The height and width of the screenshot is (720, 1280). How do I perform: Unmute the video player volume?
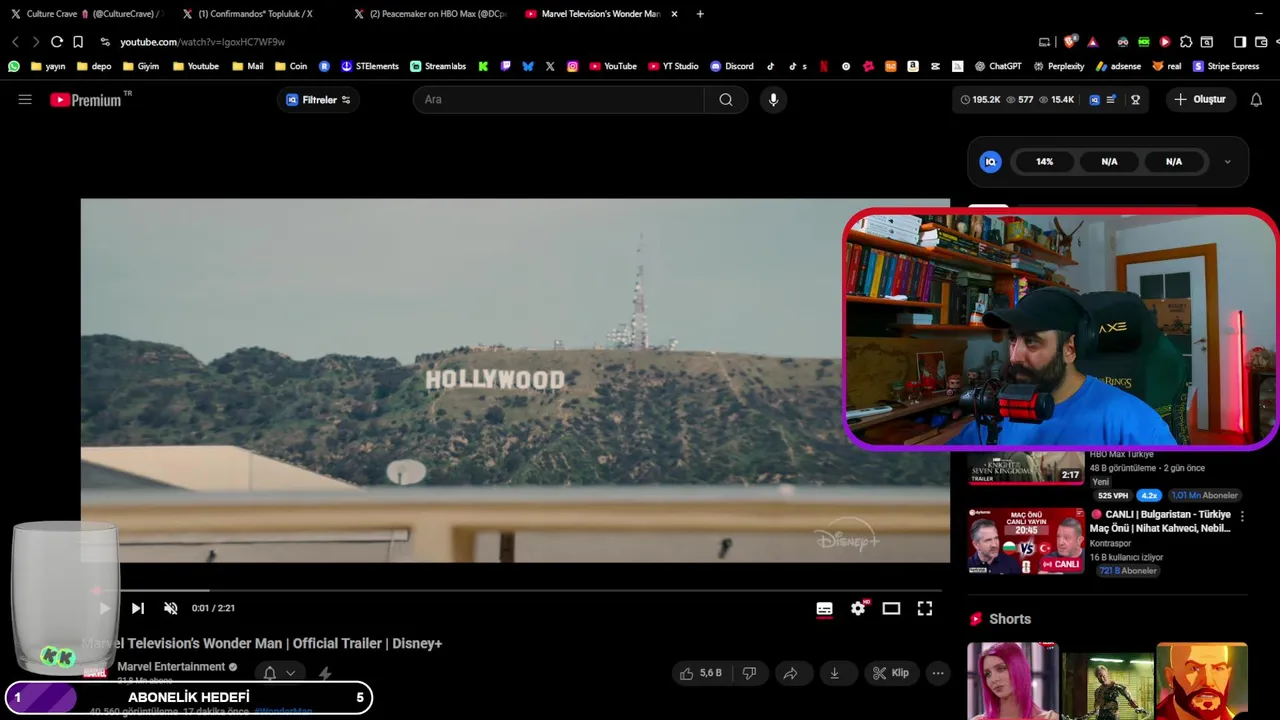pyautogui.click(x=171, y=608)
